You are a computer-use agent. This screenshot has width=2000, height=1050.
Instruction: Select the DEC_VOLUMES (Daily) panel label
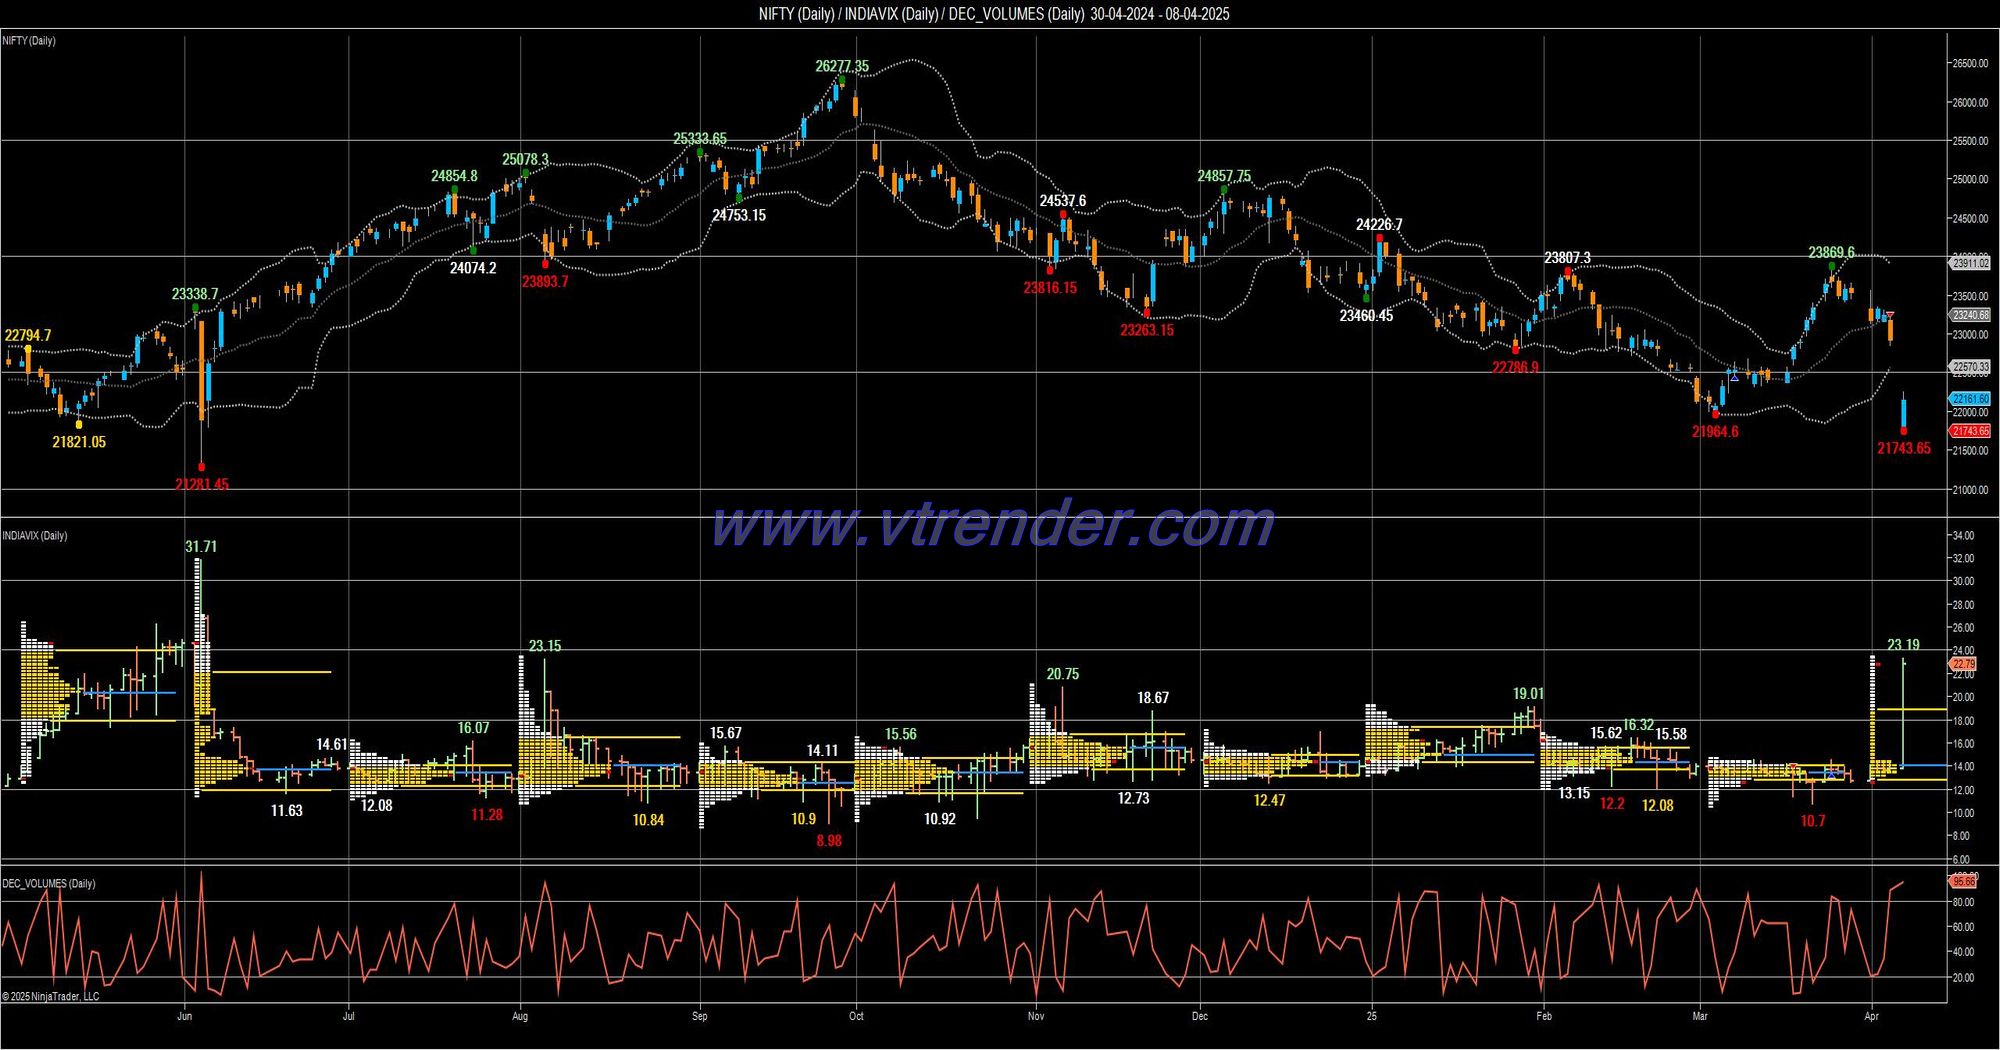pyautogui.click(x=49, y=884)
